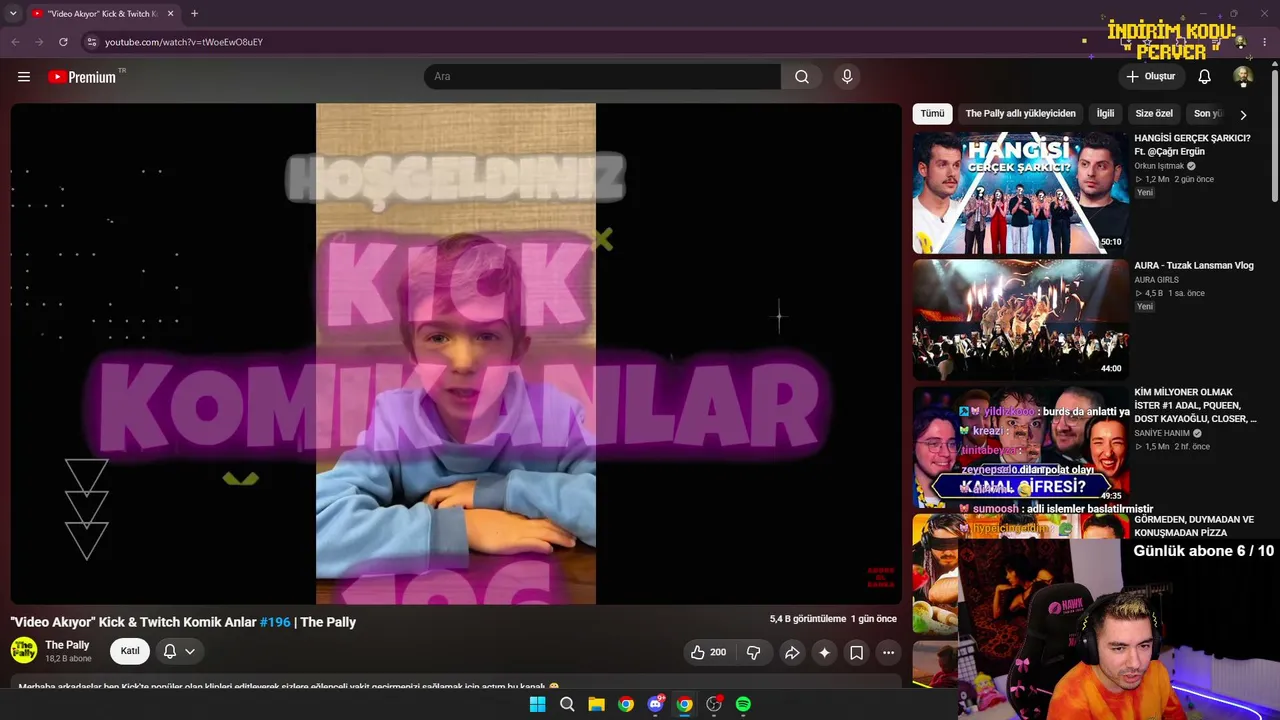Go forward with the browser forward arrow
Viewport: 1280px width, 720px height.
(x=39, y=42)
